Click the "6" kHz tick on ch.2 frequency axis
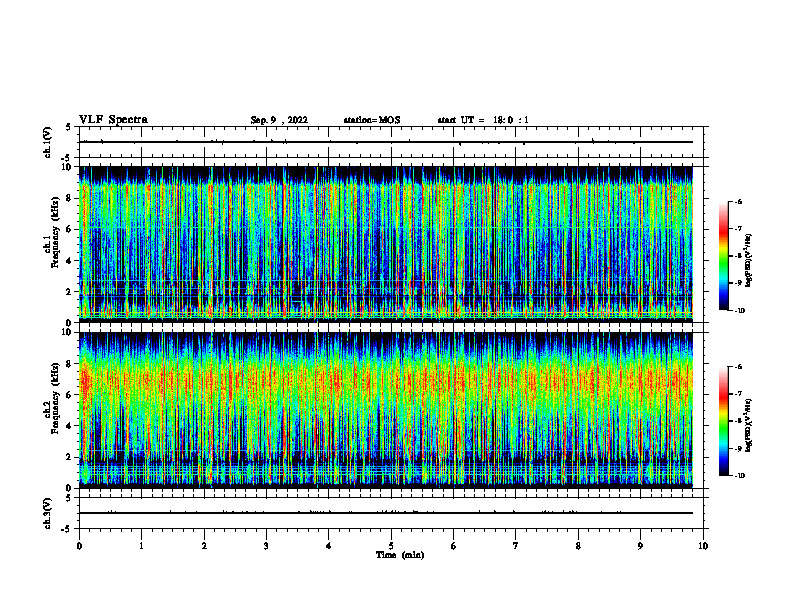Viewport: 792px width, 612px height. 70,395
